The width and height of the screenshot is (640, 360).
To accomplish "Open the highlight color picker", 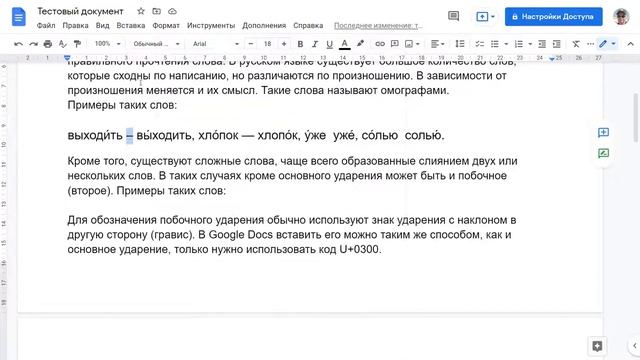I will [x=360, y=44].
